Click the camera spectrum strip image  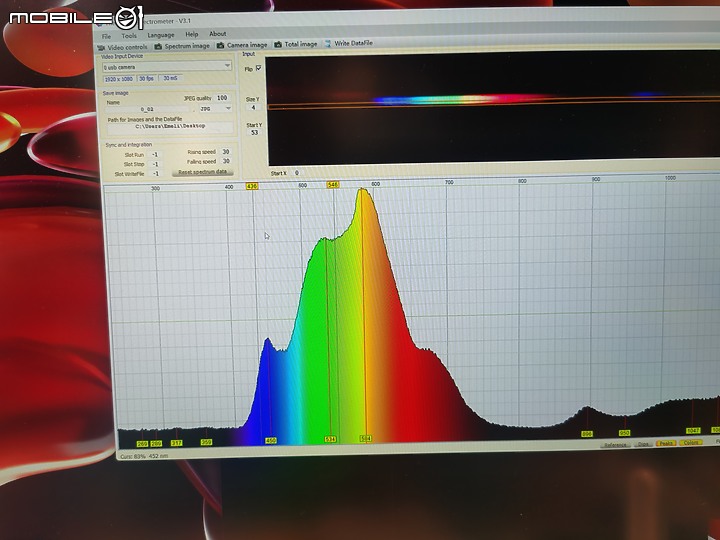tap(493, 107)
